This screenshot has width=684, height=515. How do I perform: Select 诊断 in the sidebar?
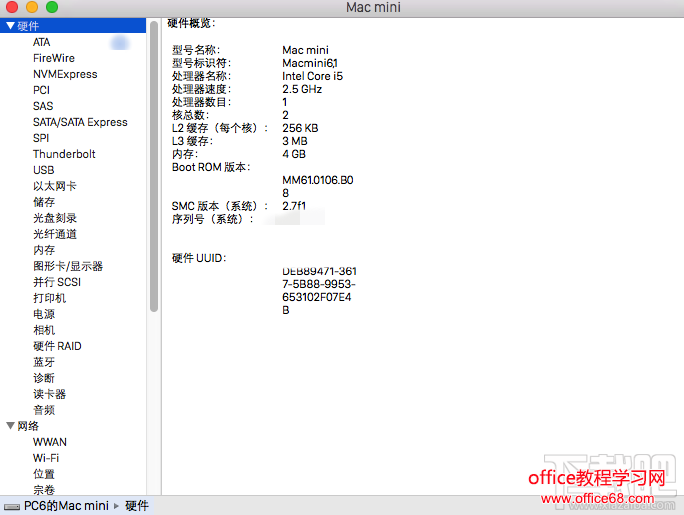[44, 378]
